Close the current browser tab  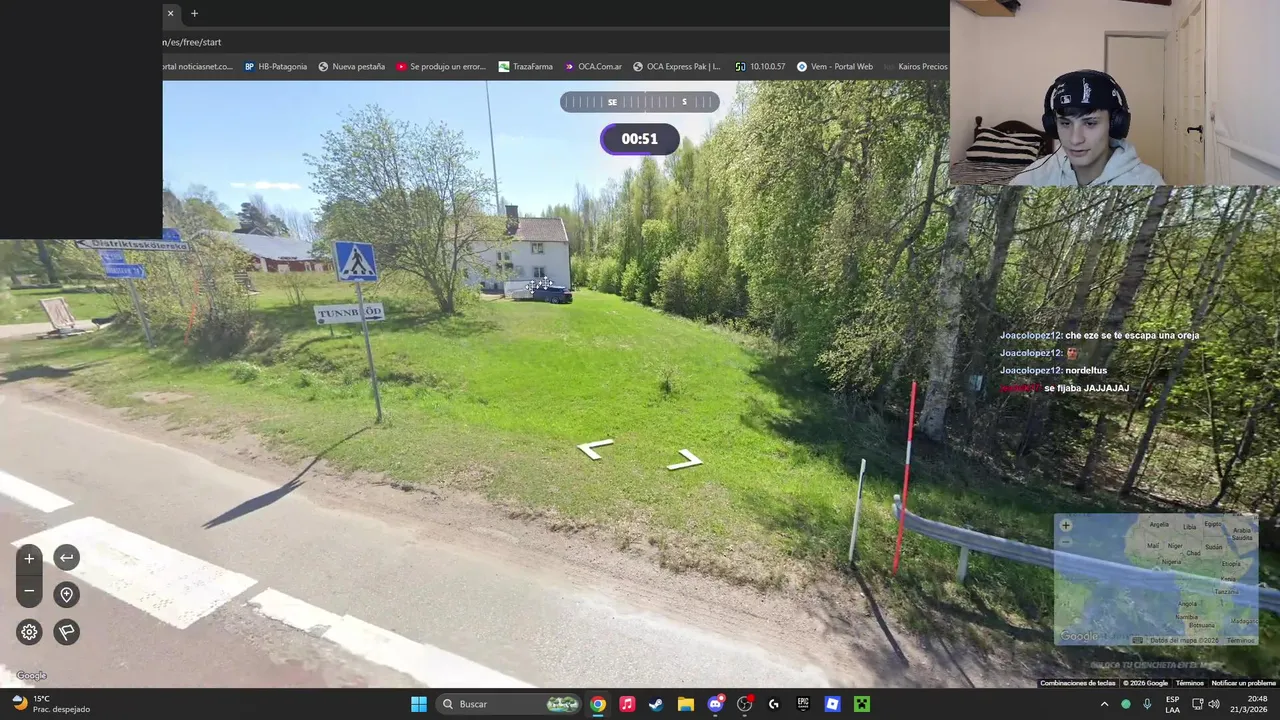[x=170, y=13]
